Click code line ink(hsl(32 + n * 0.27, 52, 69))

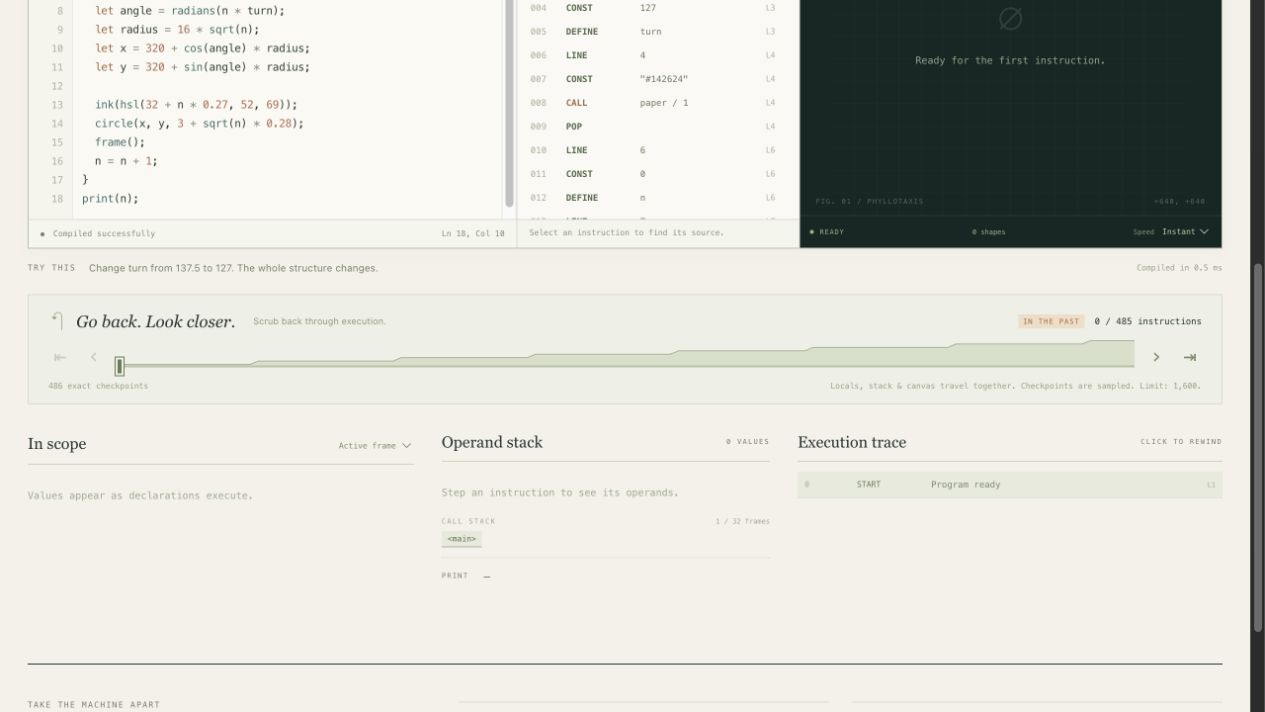(196, 104)
